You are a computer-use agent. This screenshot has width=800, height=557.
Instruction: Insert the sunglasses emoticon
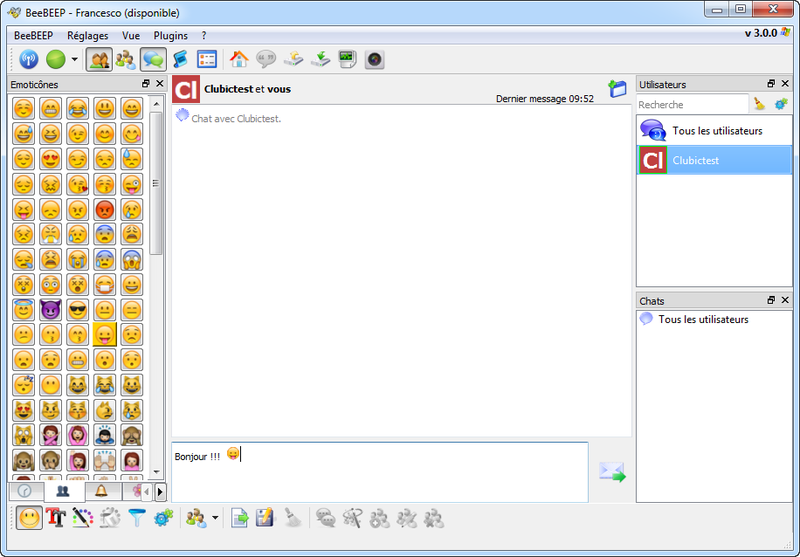tap(78, 310)
